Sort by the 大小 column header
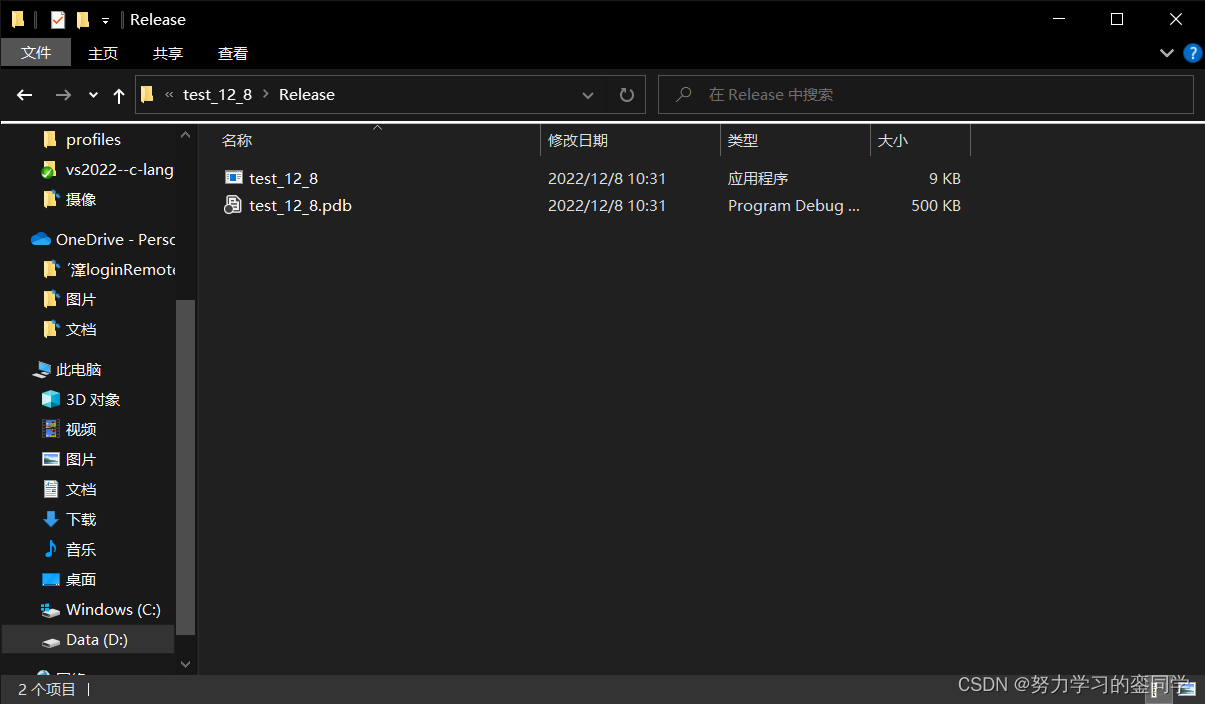The image size is (1205, 704). point(892,141)
